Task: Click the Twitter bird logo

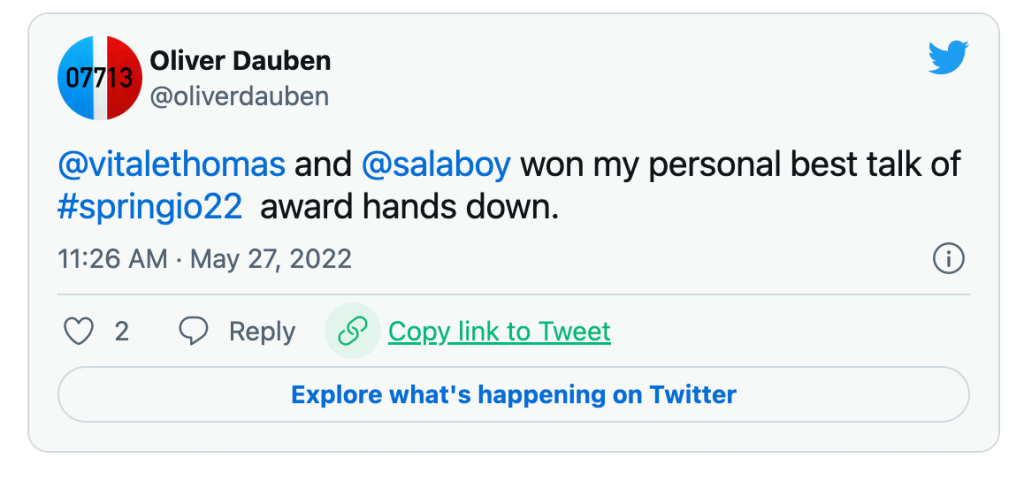Action: 948,57
